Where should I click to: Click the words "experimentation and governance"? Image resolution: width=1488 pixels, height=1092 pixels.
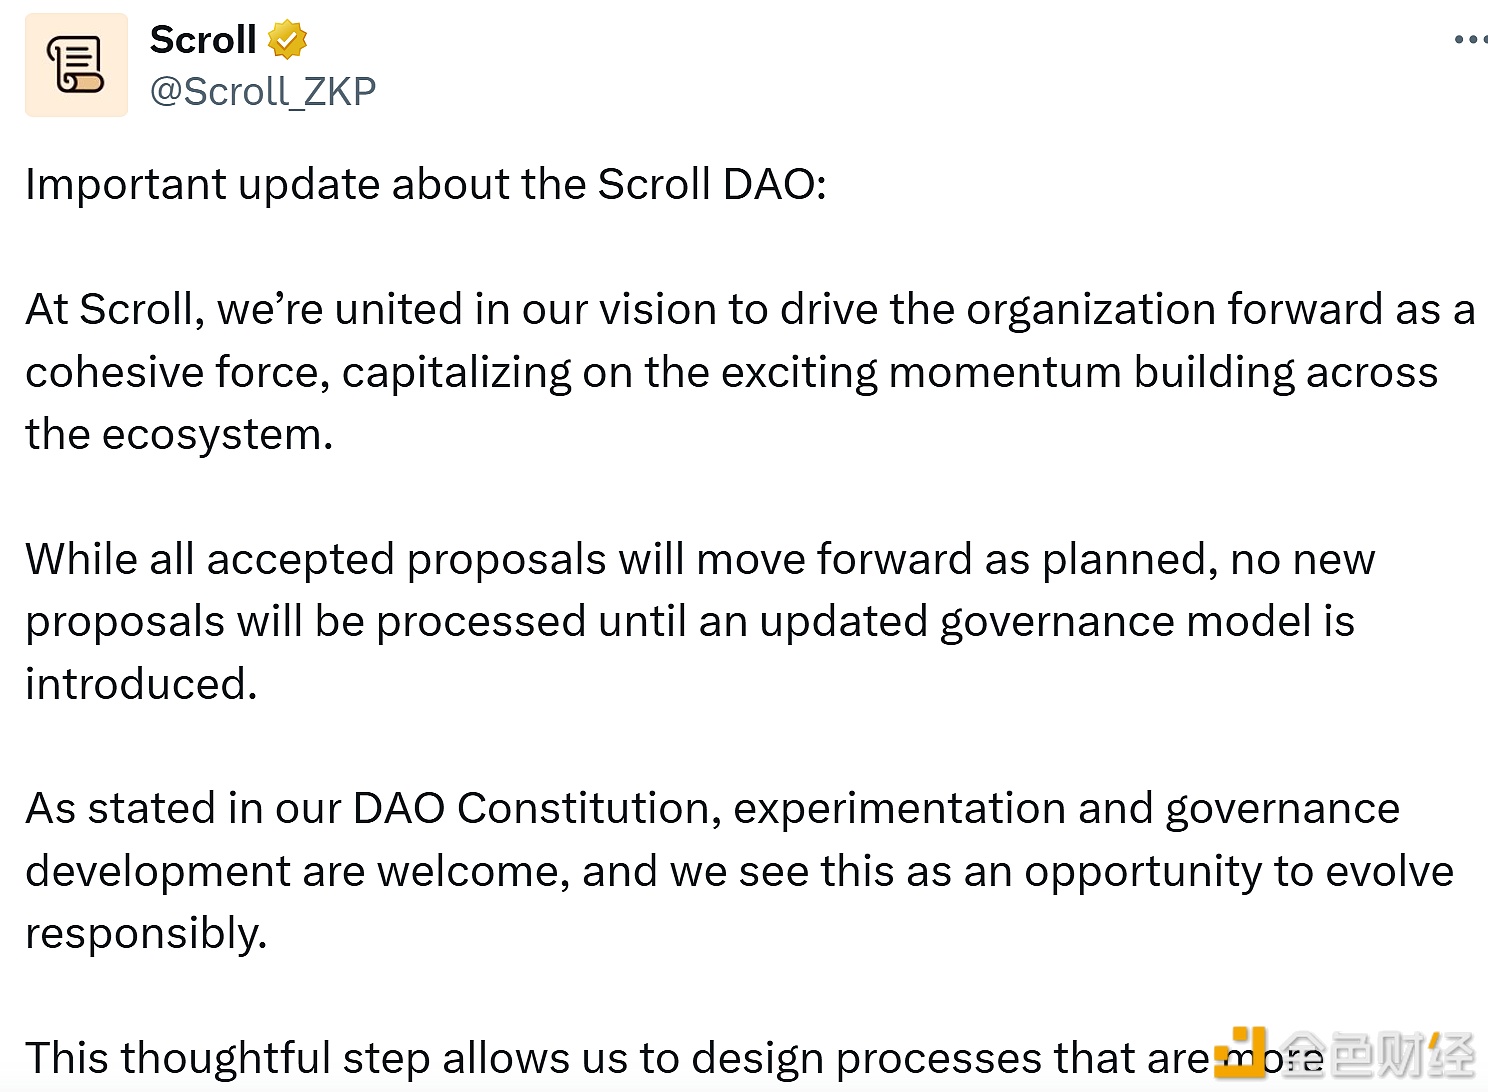[1066, 809]
